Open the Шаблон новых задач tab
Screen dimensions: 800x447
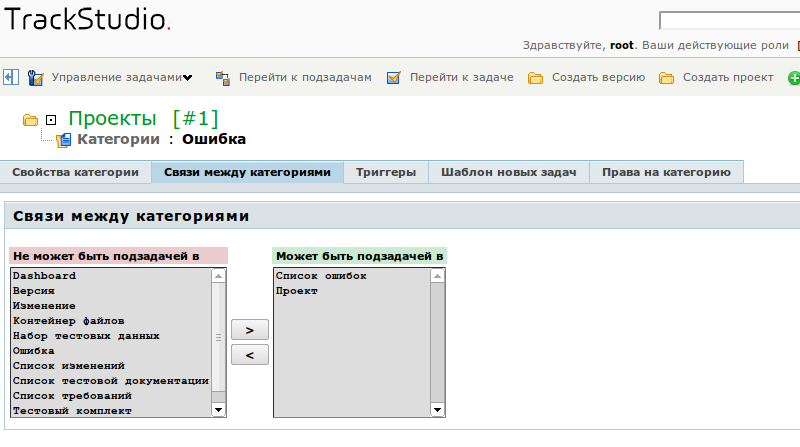tap(509, 172)
